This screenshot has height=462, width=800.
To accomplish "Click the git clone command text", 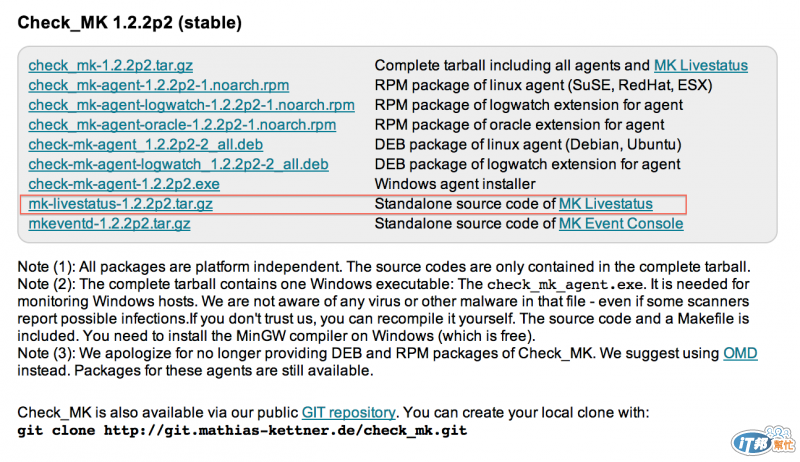I will point(242,430).
